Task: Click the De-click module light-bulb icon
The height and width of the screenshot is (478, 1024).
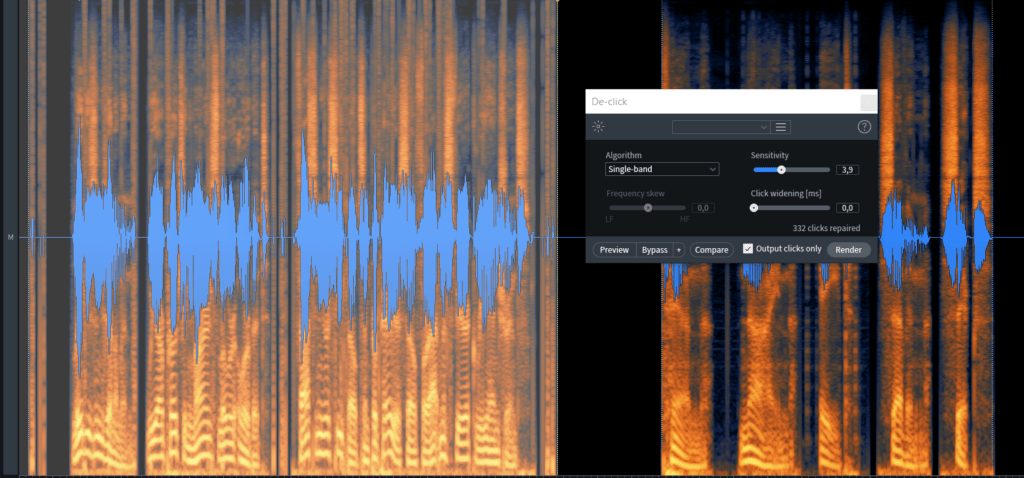Action: tap(598, 127)
